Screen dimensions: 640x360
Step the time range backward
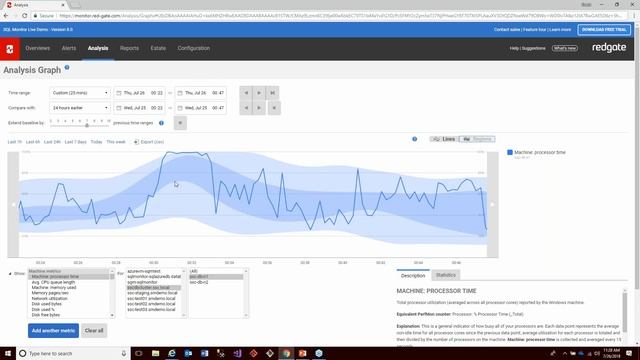tap(246, 93)
